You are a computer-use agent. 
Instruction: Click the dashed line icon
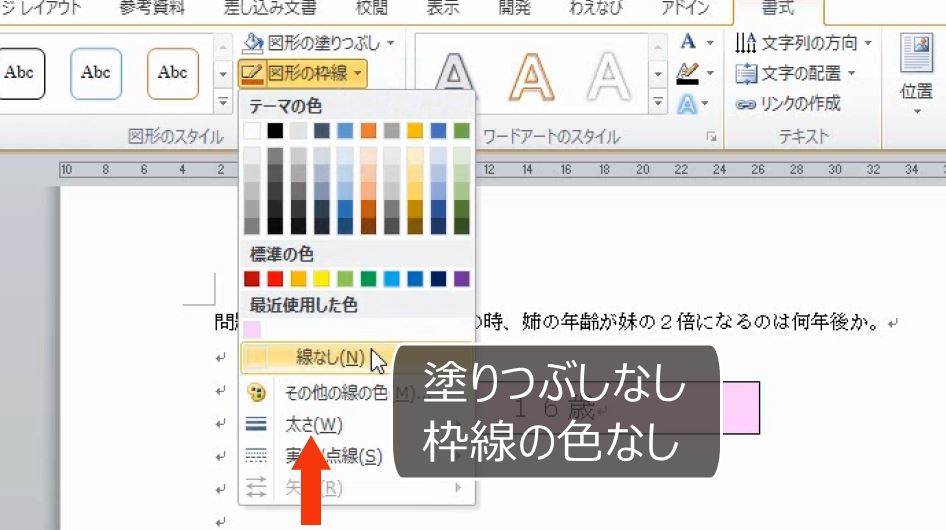[256, 456]
